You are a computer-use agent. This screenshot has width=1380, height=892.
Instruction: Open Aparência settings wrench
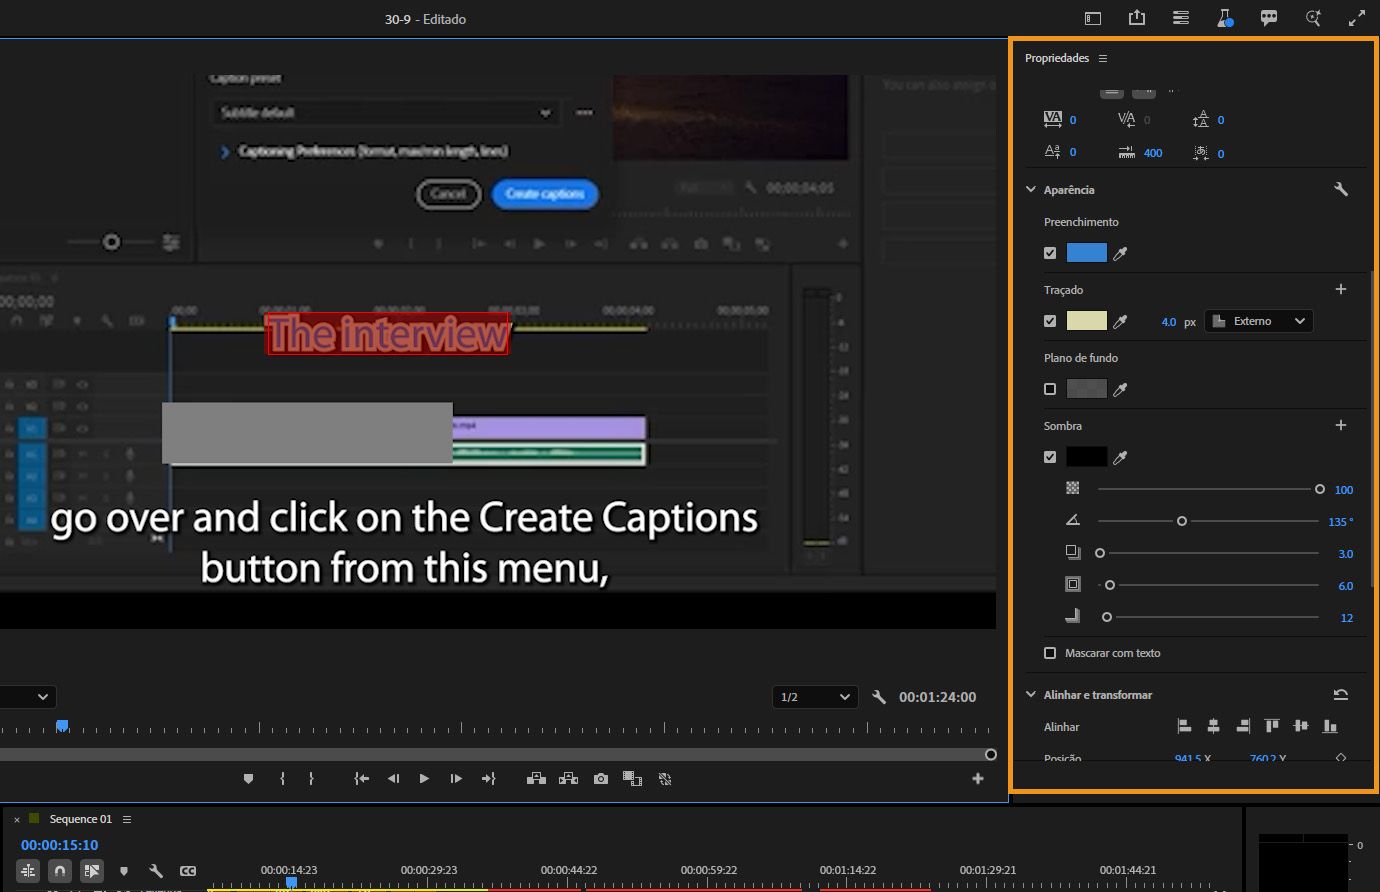(1341, 189)
